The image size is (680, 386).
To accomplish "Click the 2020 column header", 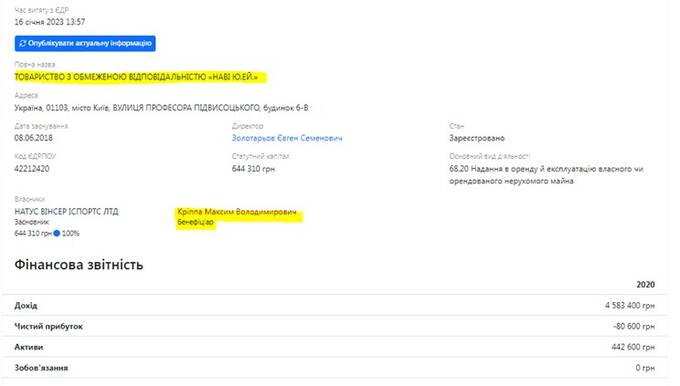I will tap(645, 285).
